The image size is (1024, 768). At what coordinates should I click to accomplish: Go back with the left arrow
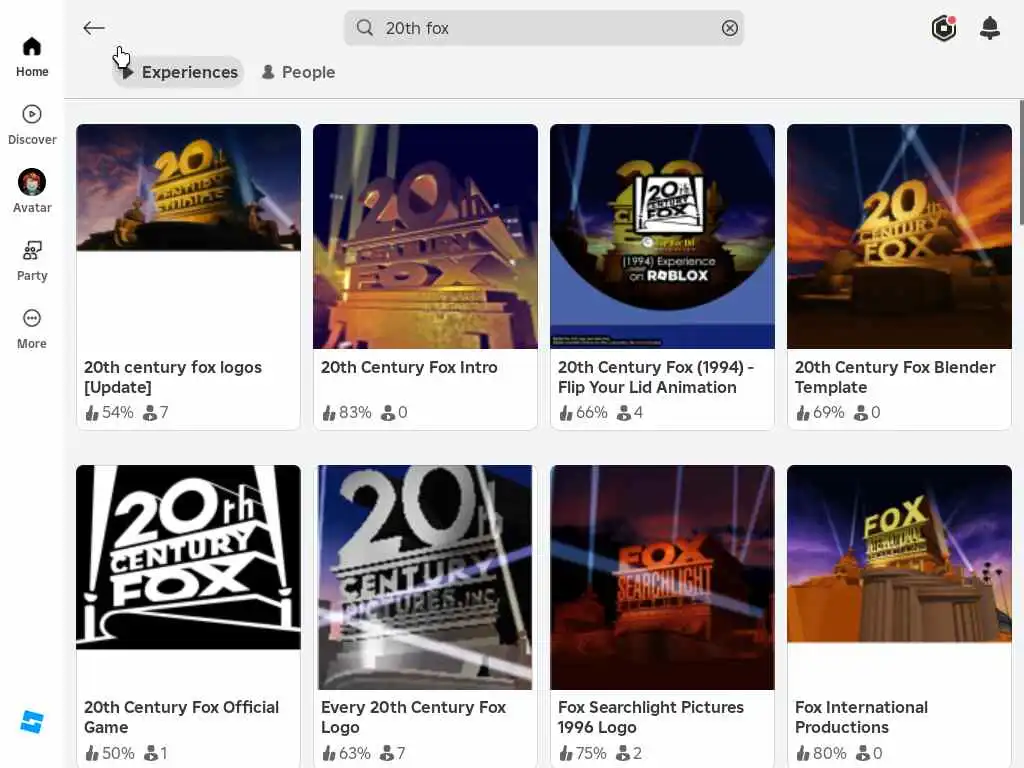94,28
